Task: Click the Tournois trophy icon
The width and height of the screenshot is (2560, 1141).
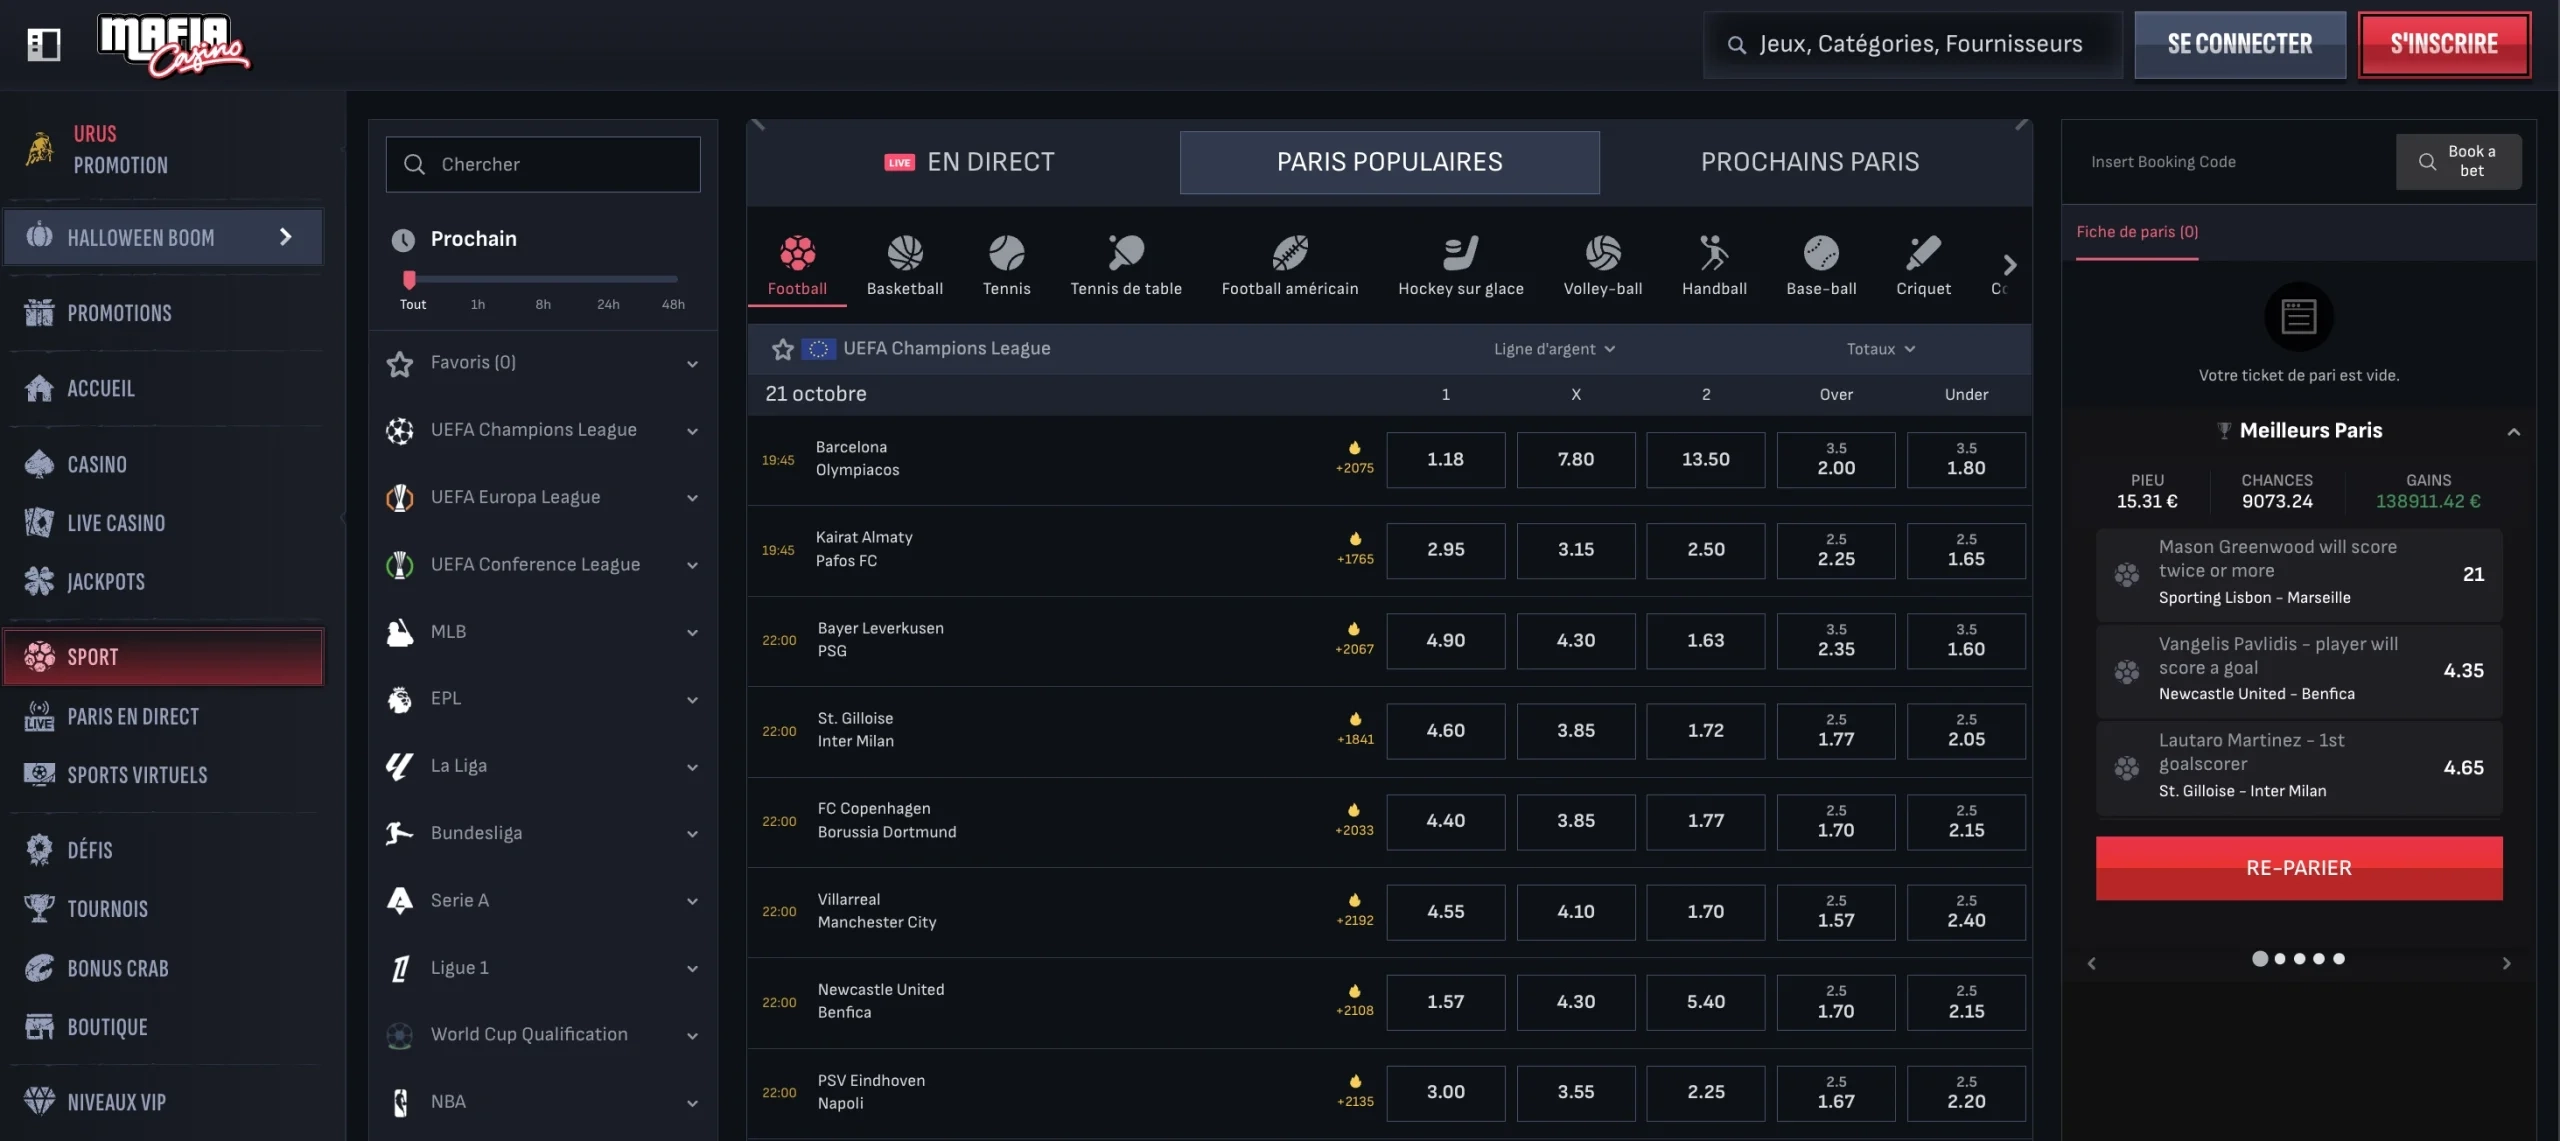Action: coord(39,908)
